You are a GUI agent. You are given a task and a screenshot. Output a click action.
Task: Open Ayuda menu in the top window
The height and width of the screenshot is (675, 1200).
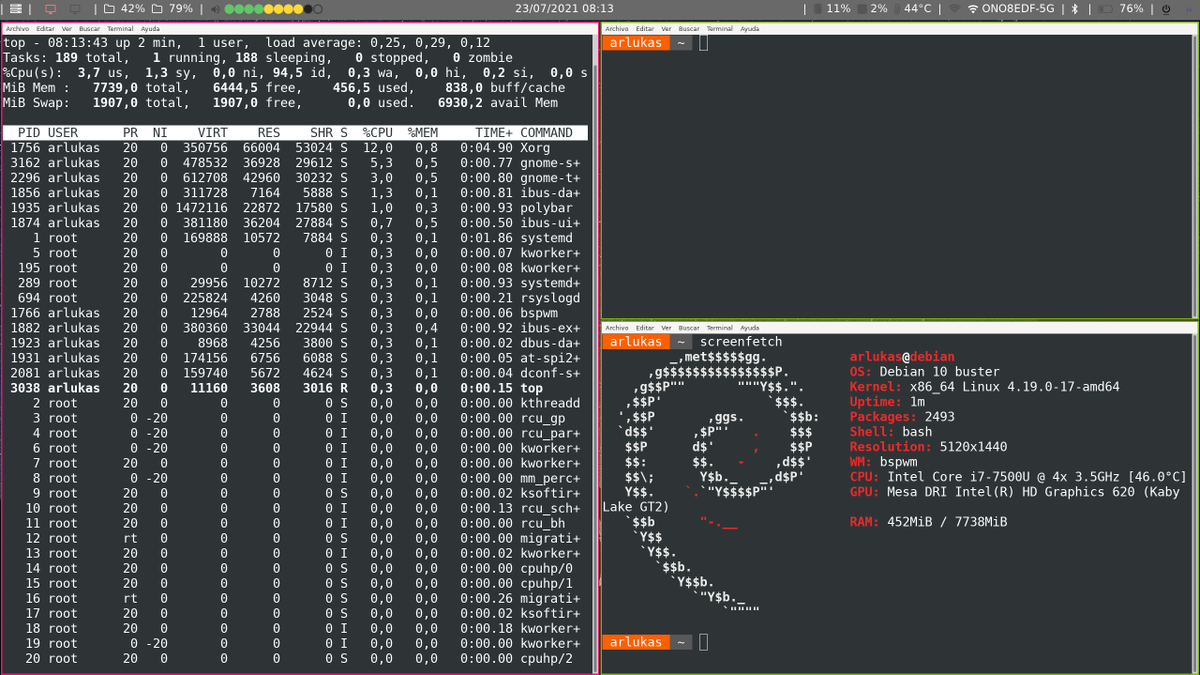[150, 29]
